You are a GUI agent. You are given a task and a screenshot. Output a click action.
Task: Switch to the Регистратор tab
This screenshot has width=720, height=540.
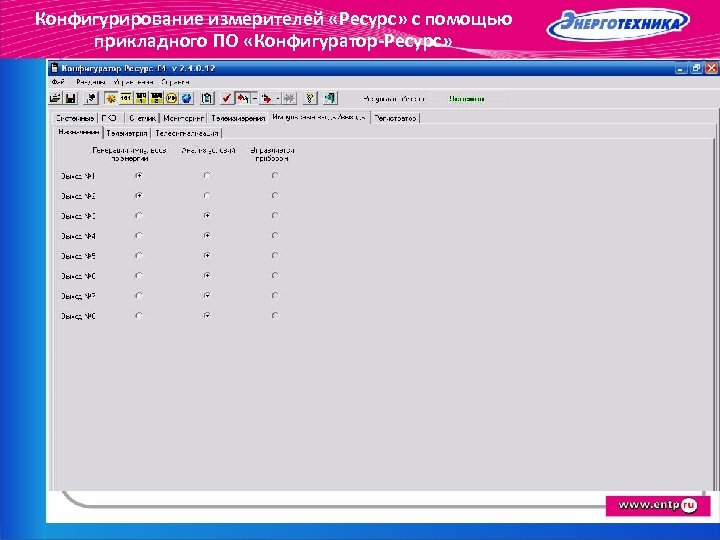395,118
